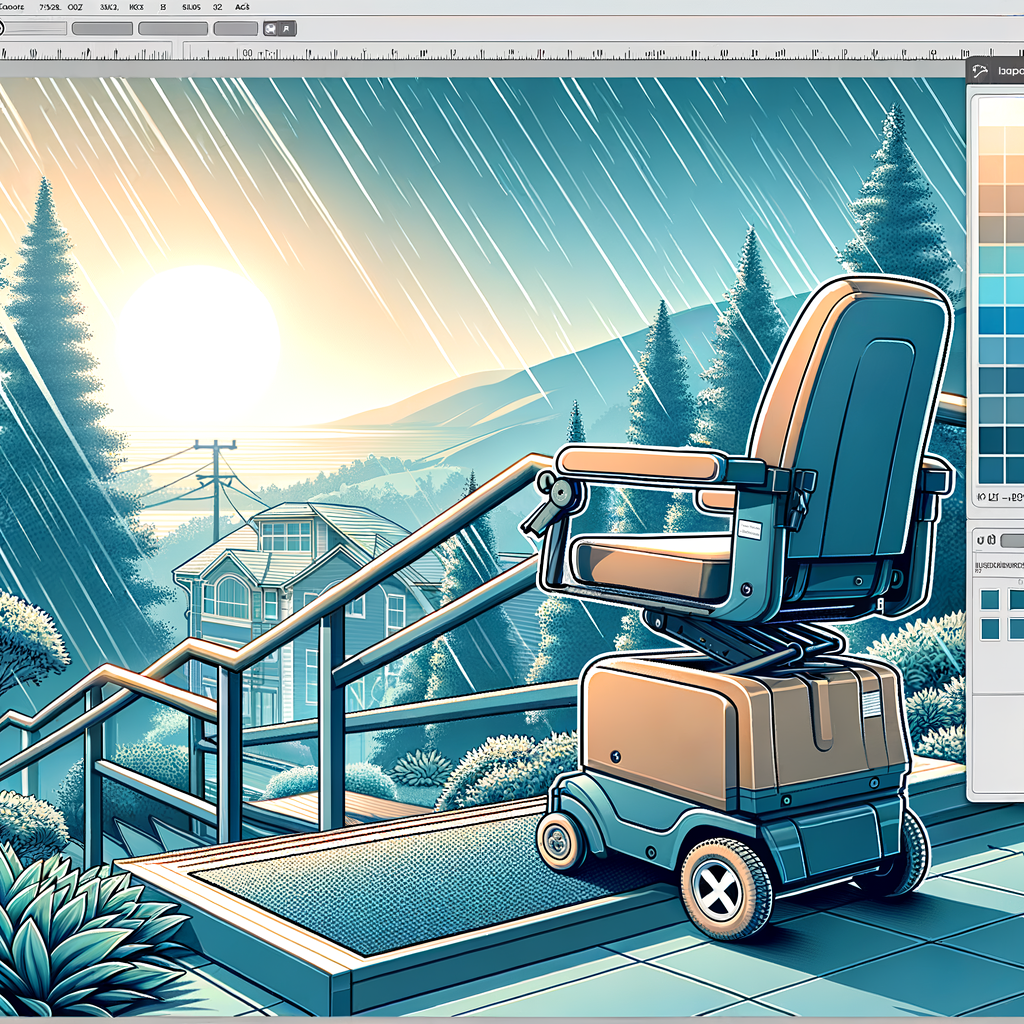Click the gray field in lower panel header

coord(1012,541)
